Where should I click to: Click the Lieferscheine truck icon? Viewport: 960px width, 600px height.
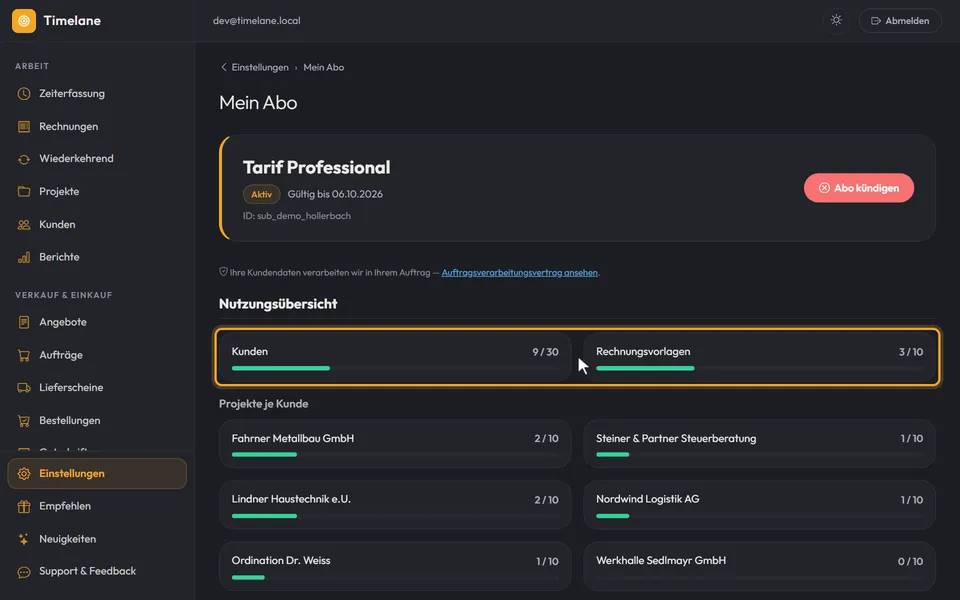pos(24,388)
